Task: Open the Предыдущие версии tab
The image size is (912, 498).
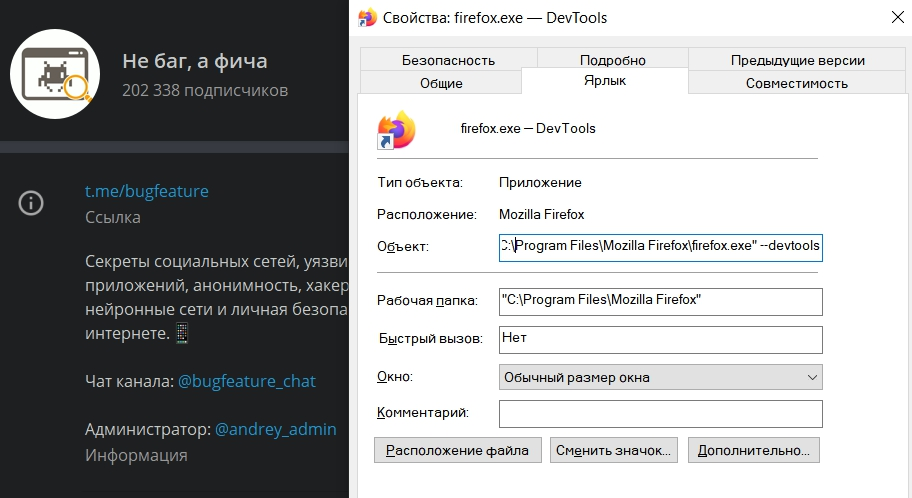Action: tap(797, 60)
